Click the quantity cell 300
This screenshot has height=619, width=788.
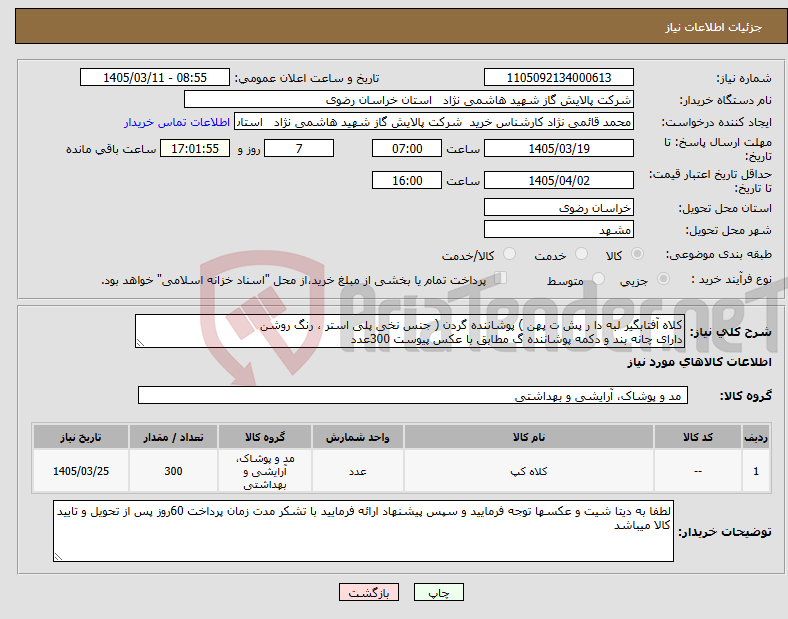[x=173, y=471]
